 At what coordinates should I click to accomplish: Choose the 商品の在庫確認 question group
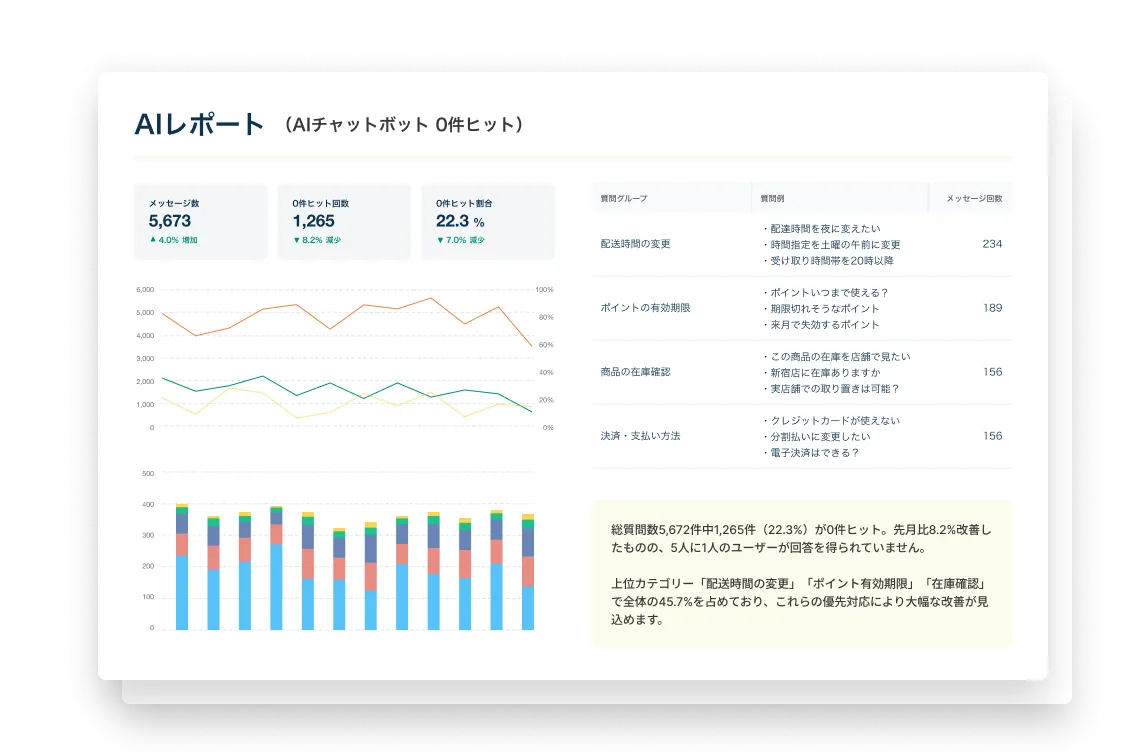pyautogui.click(x=635, y=372)
